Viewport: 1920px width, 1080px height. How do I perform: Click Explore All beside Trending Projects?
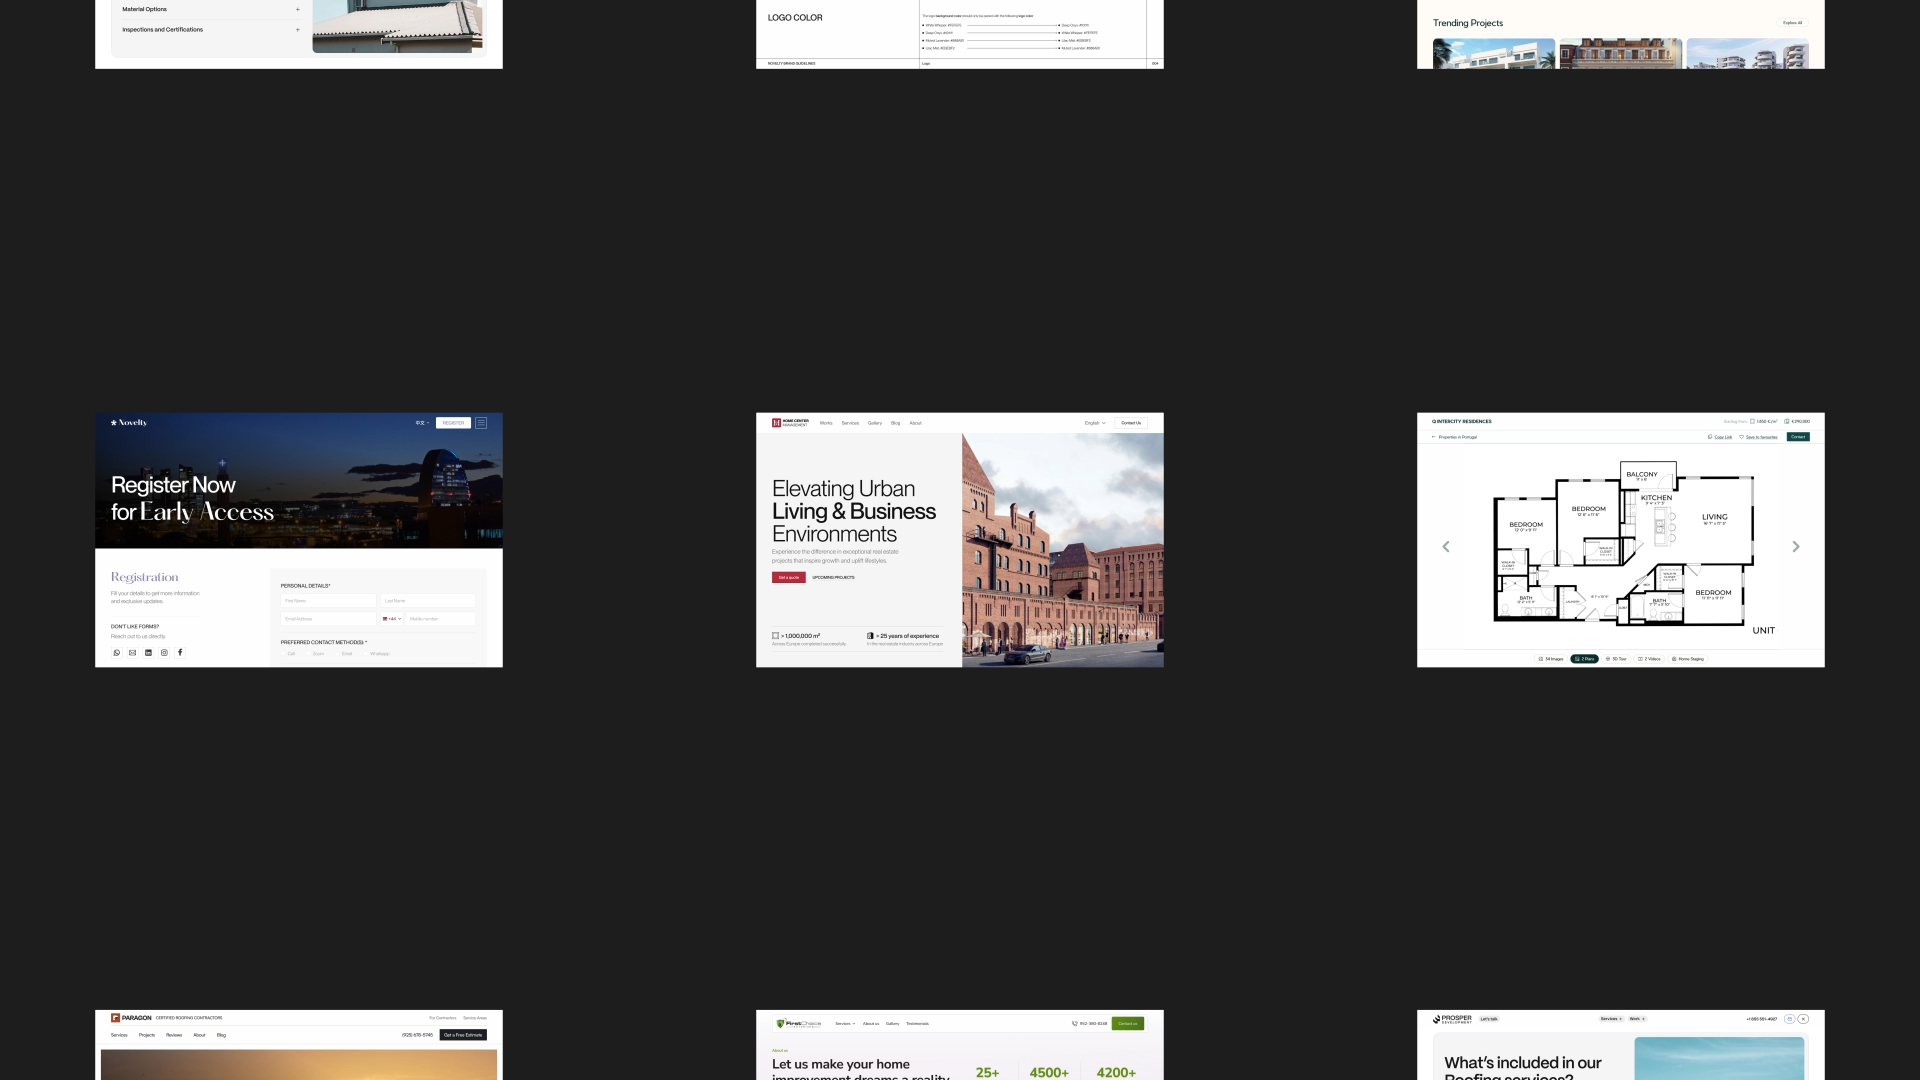tap(1792, 23)
